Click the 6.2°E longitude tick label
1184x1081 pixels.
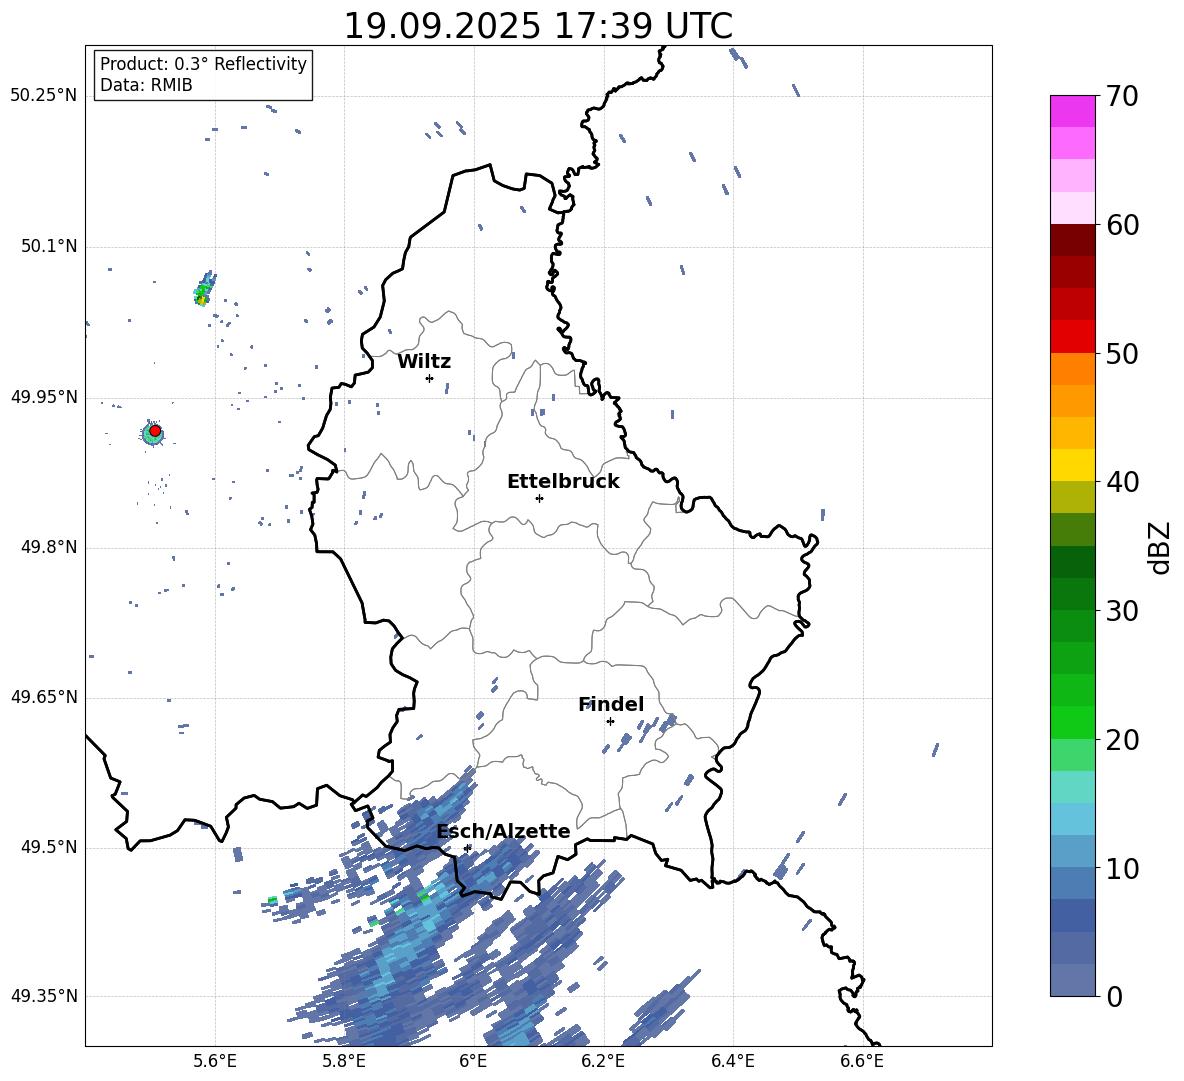pyautogui.click(x=603, y=1061)
